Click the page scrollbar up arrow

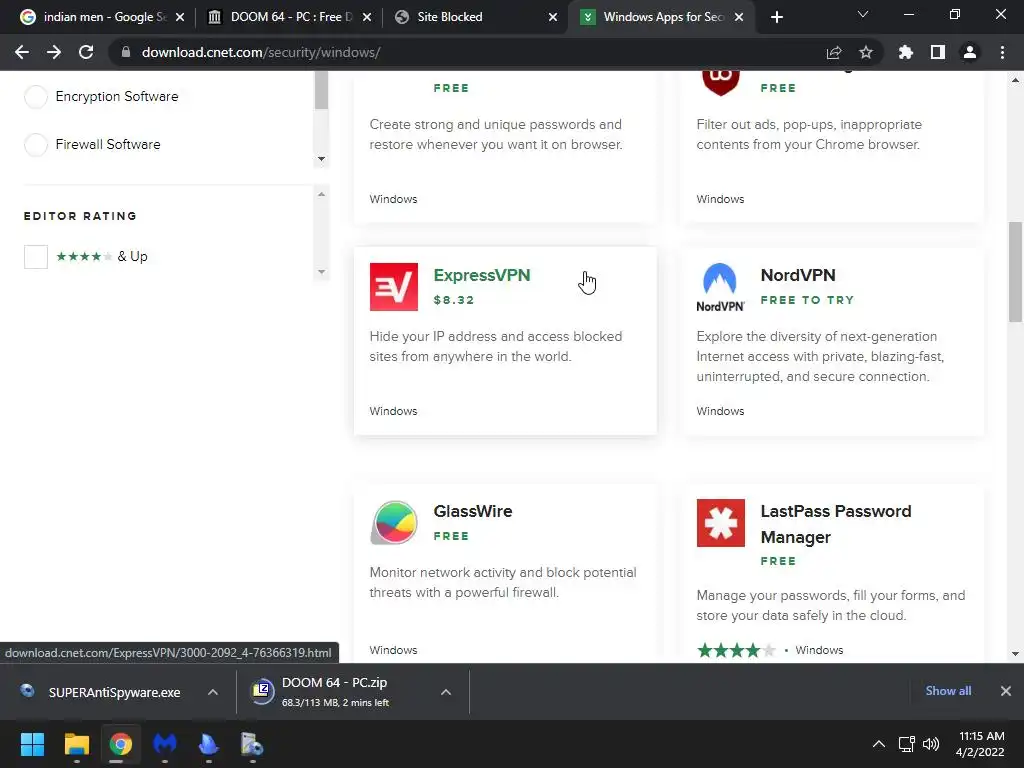(1015, 80)
